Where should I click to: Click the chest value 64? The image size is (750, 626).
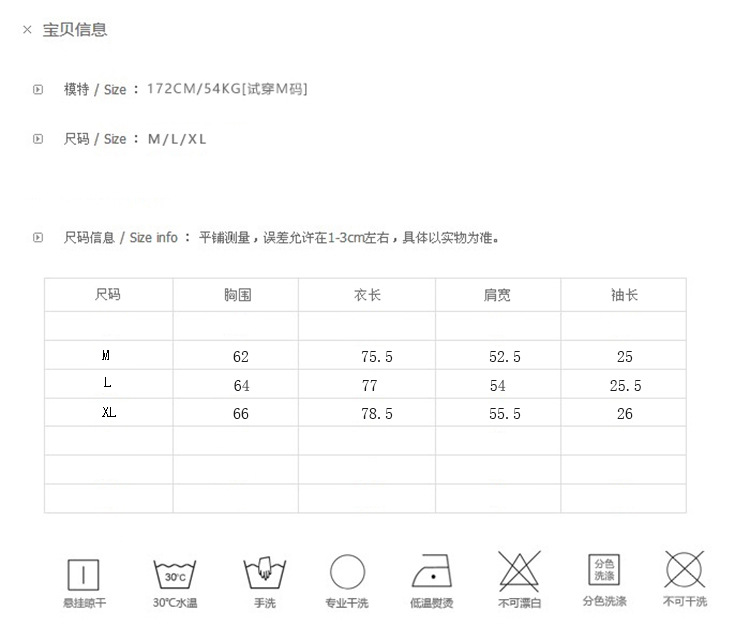pos(242,385)
